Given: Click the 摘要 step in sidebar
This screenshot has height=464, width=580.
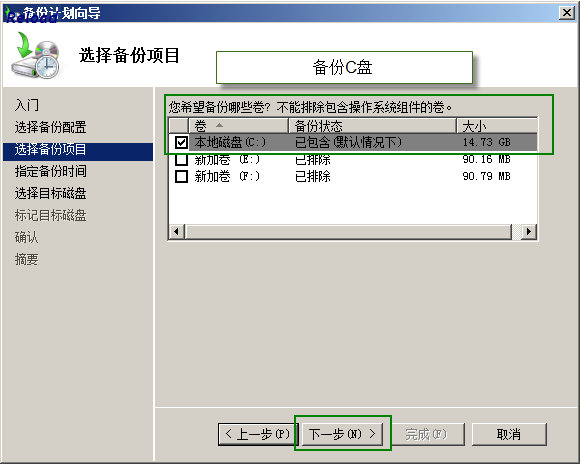Looking at the screenshot, I should pyautogui.click(x=27, y=259).
